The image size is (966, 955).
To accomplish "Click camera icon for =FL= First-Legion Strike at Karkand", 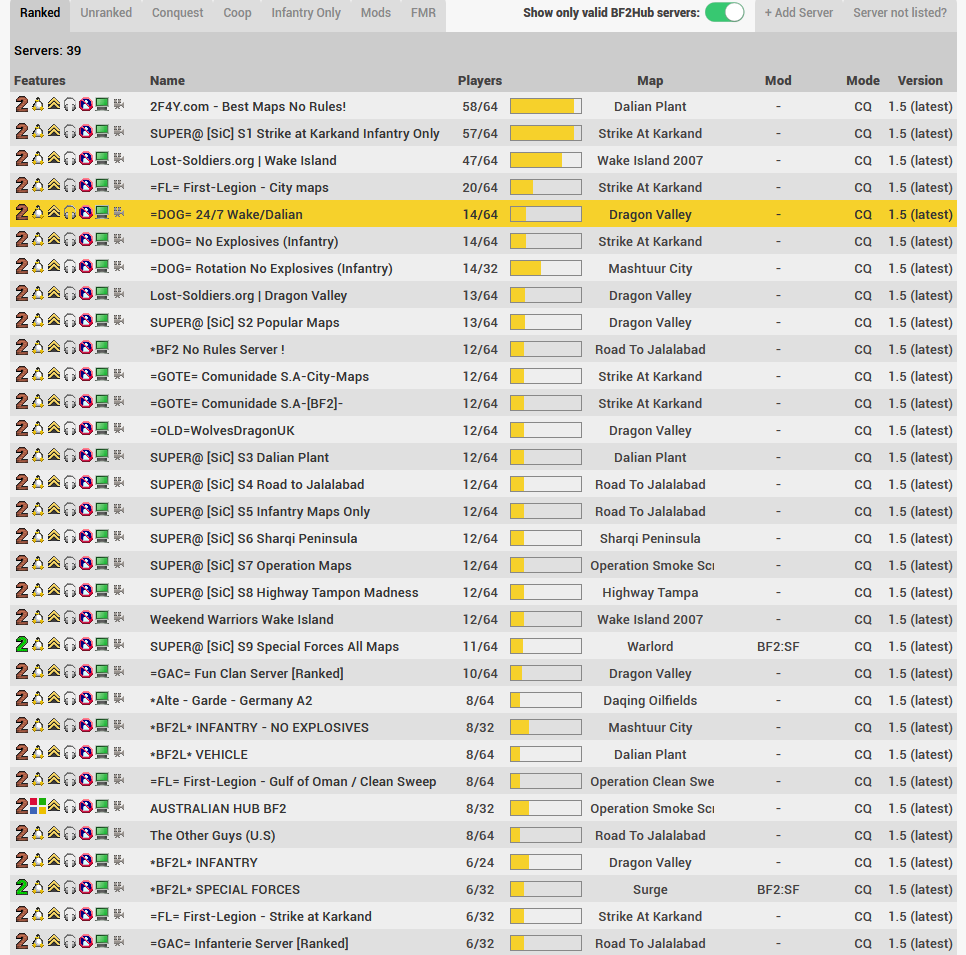I will coord(119,915).
